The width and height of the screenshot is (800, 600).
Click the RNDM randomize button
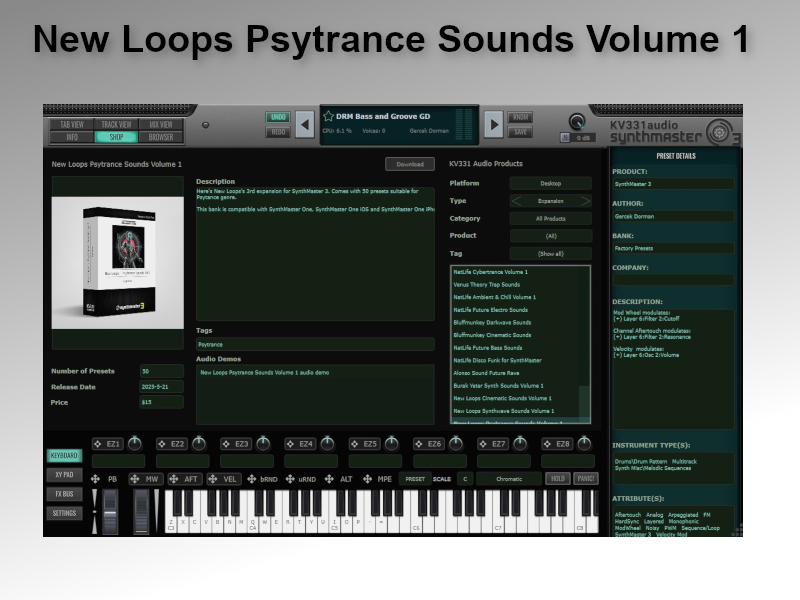click(520, 117)
